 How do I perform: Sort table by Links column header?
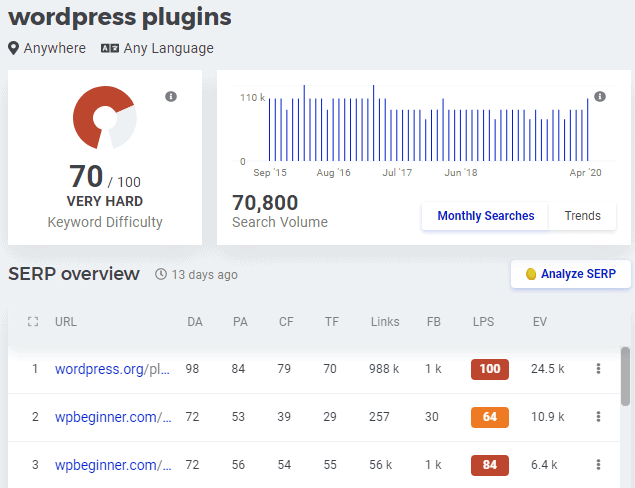point(384,322)
